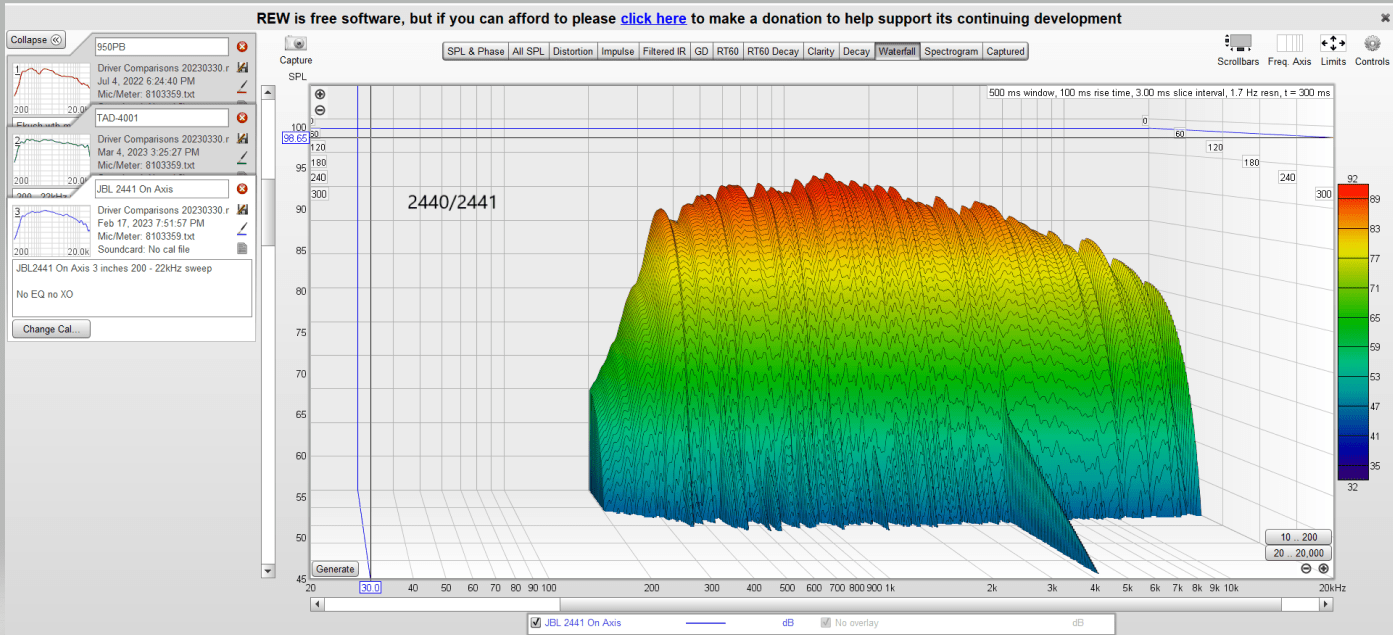Click the Generate button
This screenshot has height=635, width=1393.
point(335,569)
